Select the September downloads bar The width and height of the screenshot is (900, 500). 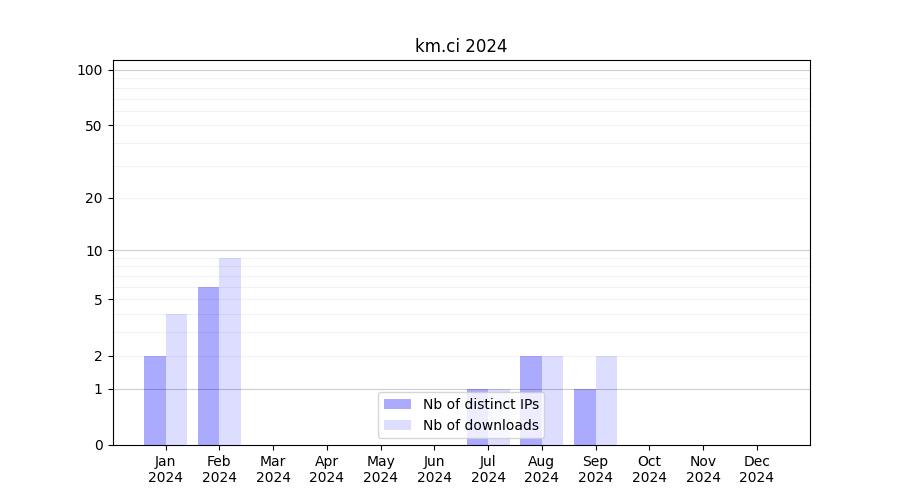click(x=606, y=400)
